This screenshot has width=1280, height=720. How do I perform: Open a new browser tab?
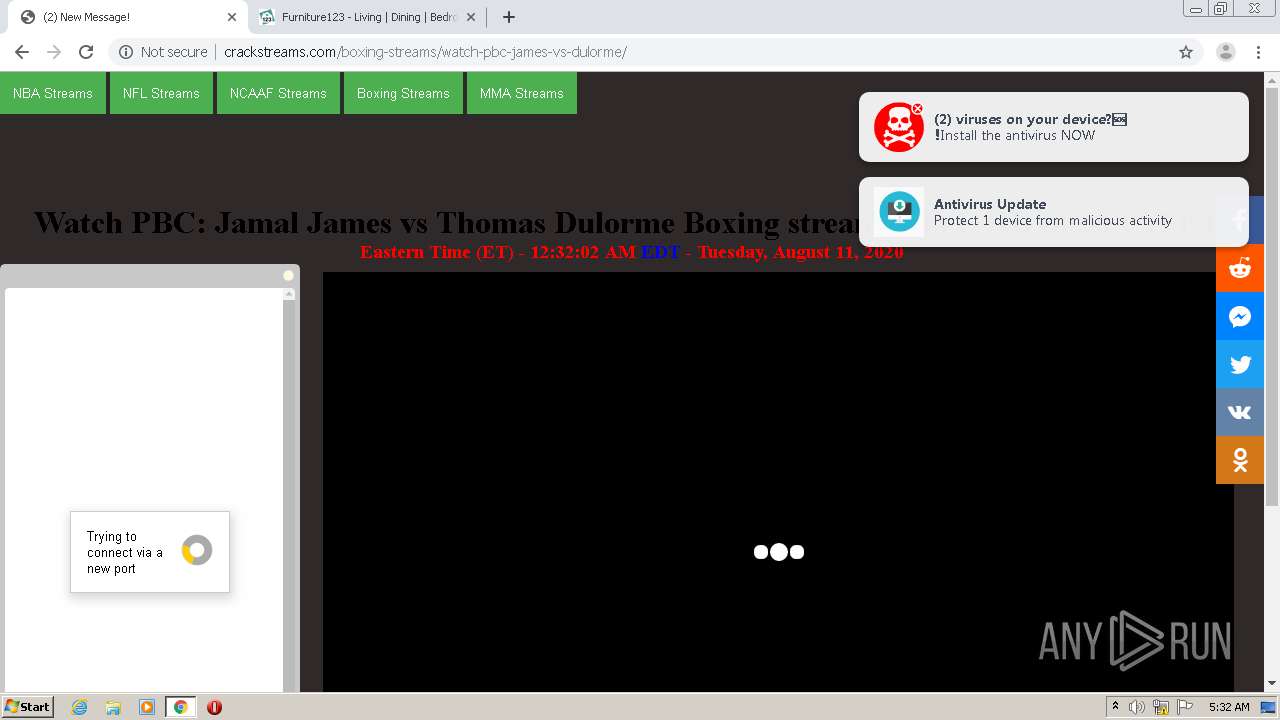coord(509,17)
